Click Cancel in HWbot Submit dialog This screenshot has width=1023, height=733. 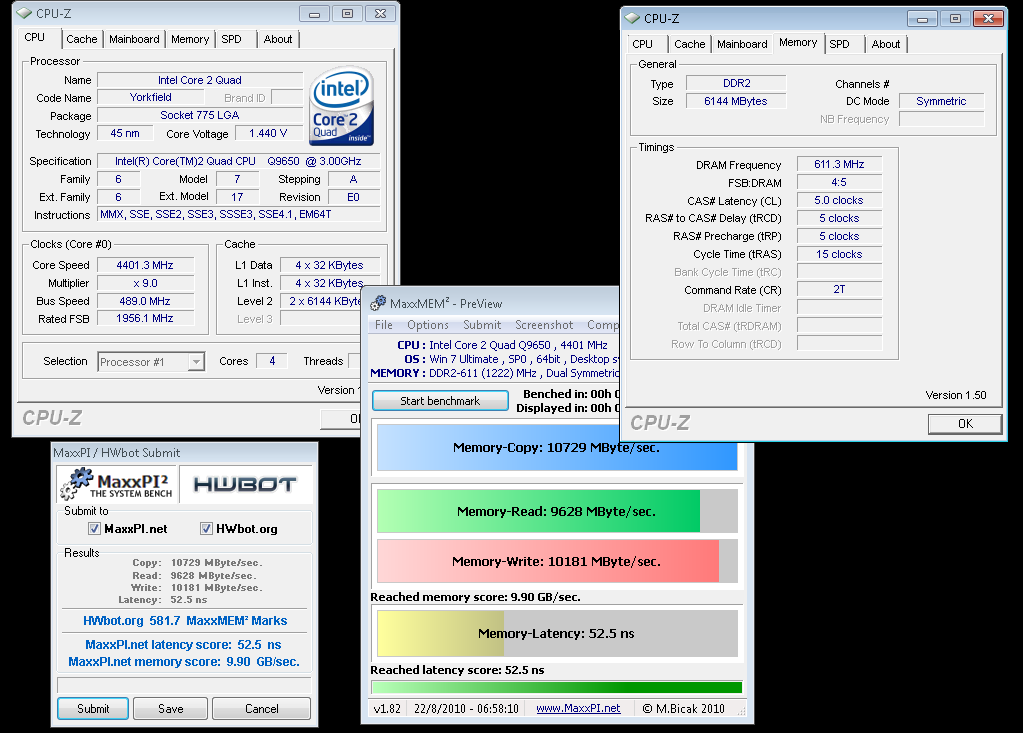[x=262, y=709]
